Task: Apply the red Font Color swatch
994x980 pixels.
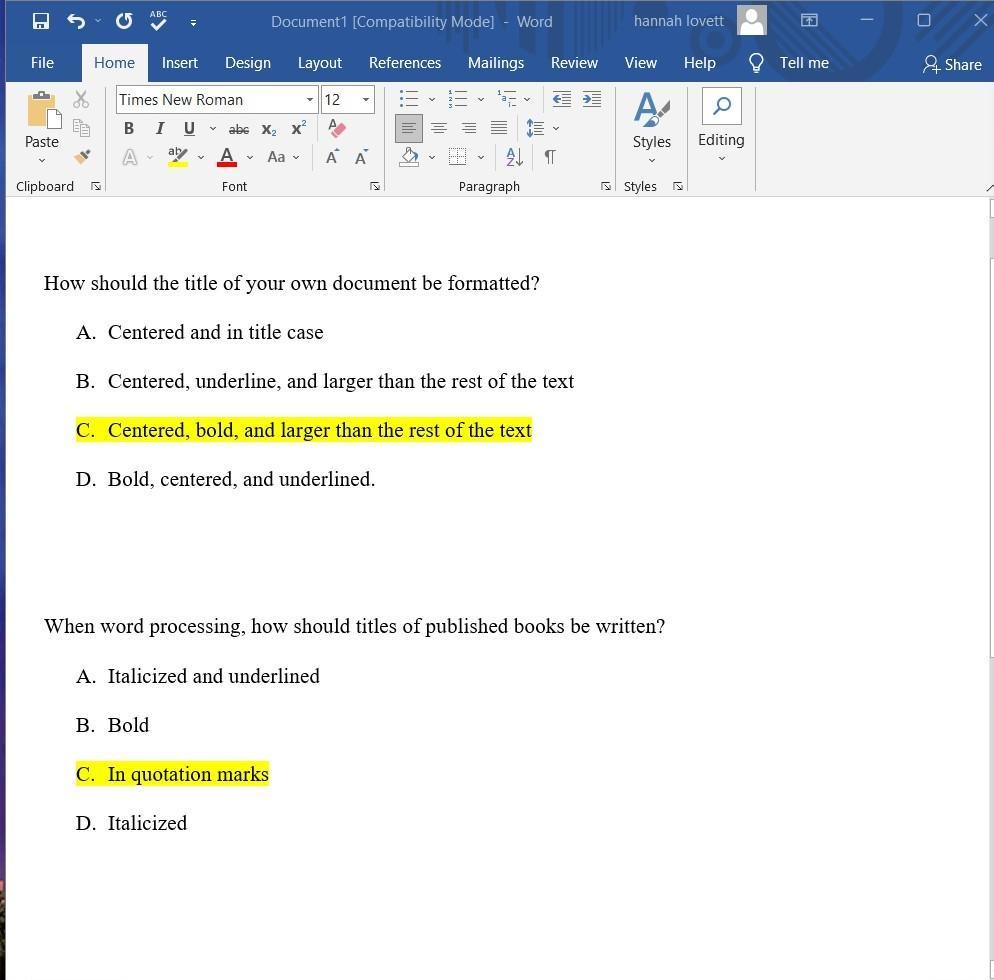Action: (x=227, y=157)
